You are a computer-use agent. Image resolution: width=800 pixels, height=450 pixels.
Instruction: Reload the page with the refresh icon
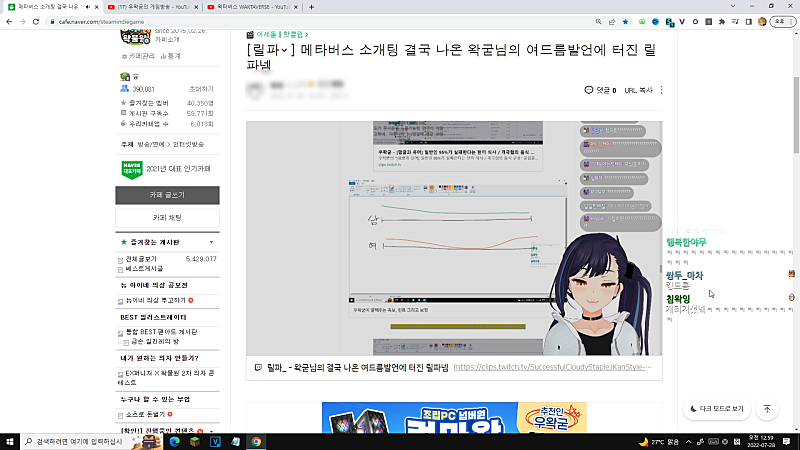click(x=36, y=22)
